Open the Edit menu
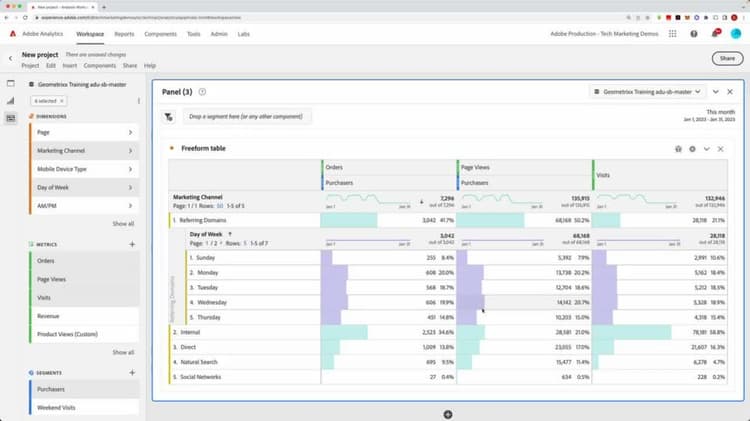Image resolution: width=750 pixels, height=421 pixels. coord(51,66)
